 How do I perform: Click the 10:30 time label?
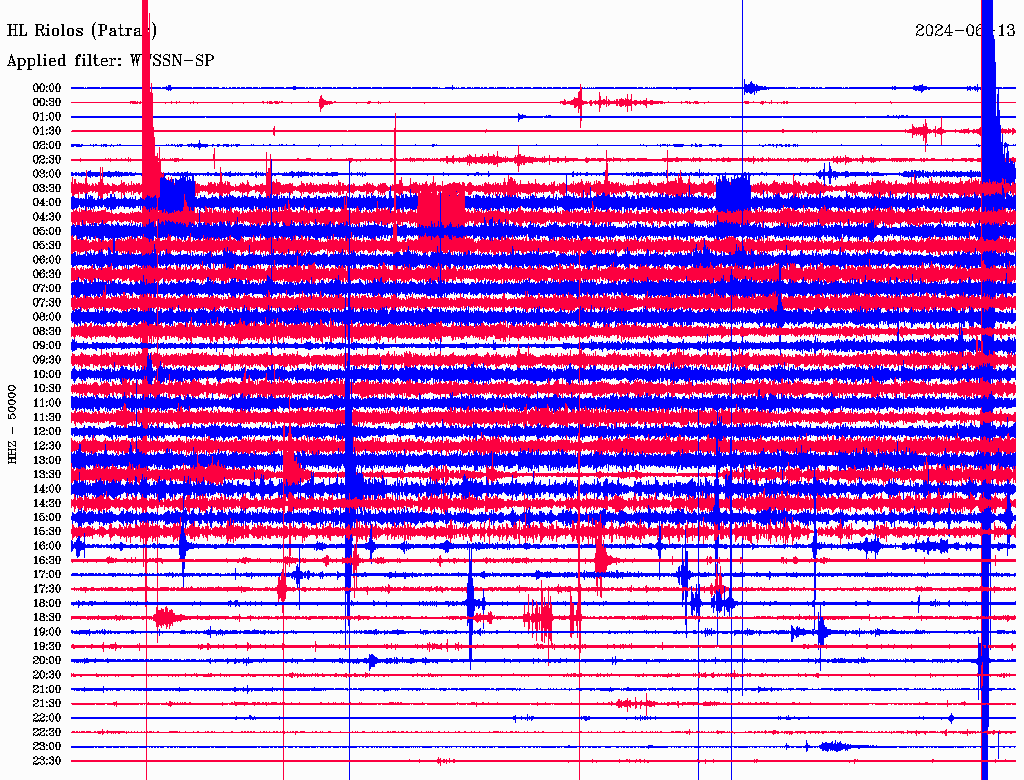pyautogui.click(x=47, y=388)
